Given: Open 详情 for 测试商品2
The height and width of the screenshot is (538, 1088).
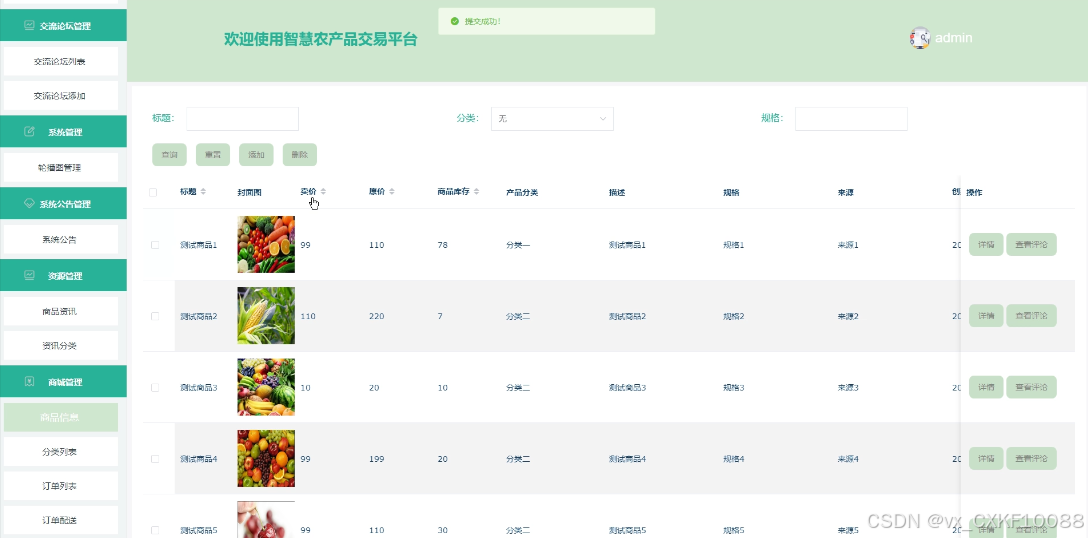Looking at the screenshot, I should 986,316.
